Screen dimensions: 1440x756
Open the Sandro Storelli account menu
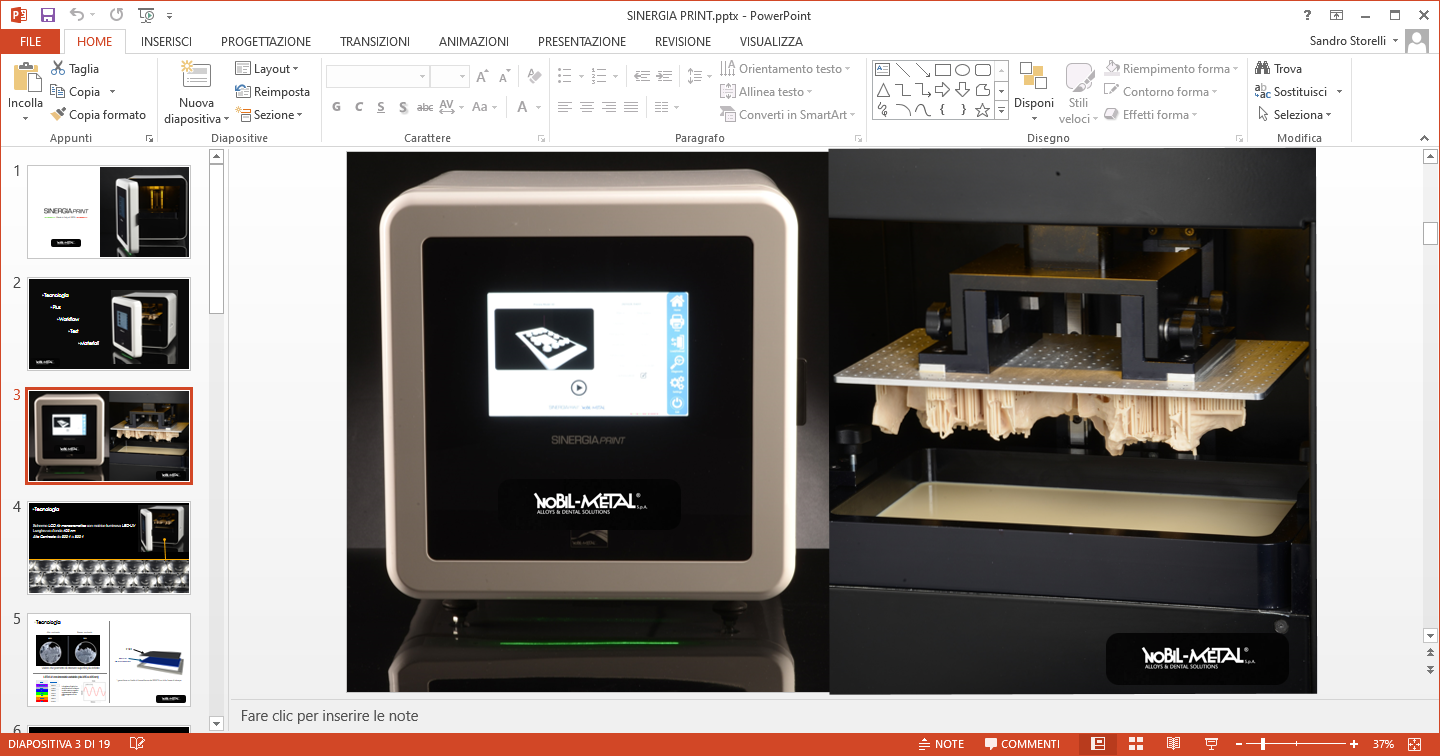pyautogui.click(x=1355, y=41)
